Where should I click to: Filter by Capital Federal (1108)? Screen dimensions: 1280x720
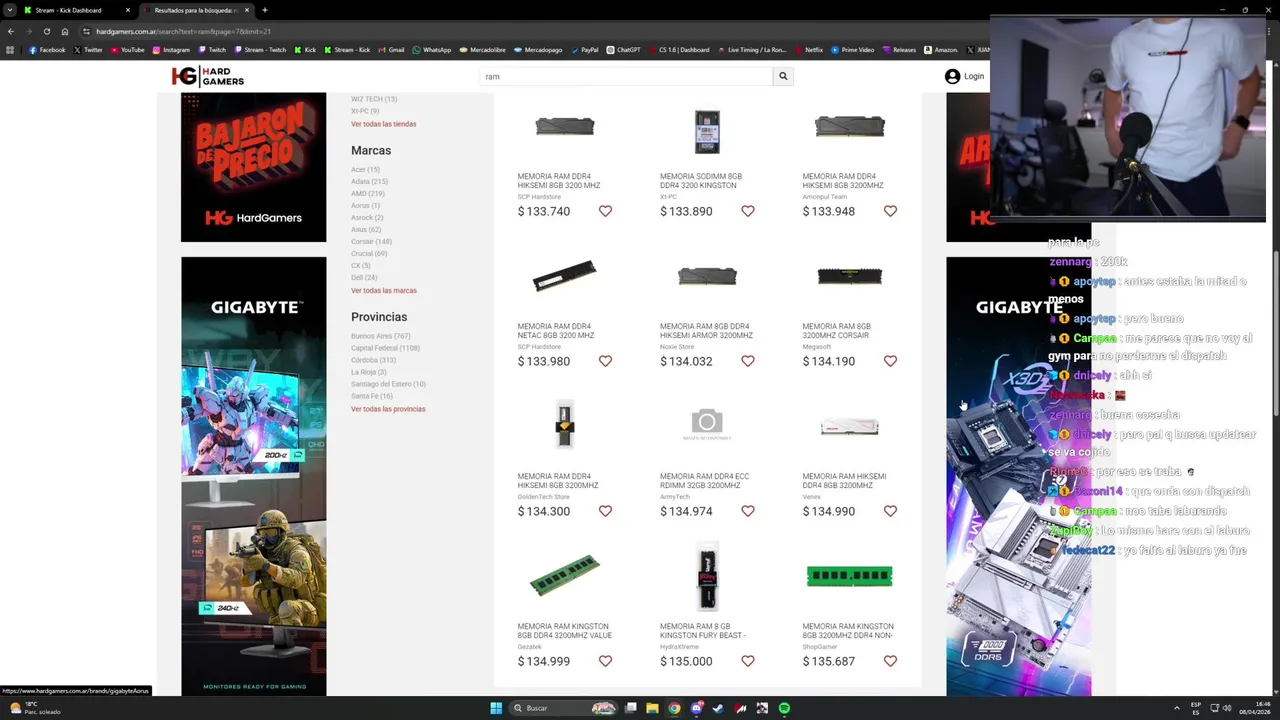tap(385, 348)
